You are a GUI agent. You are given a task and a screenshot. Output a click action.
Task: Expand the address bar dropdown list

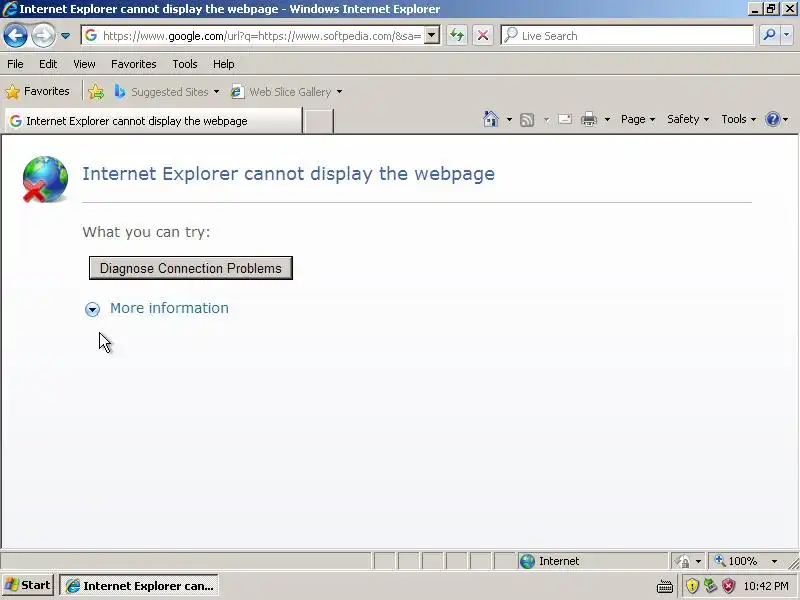(432, 35)
